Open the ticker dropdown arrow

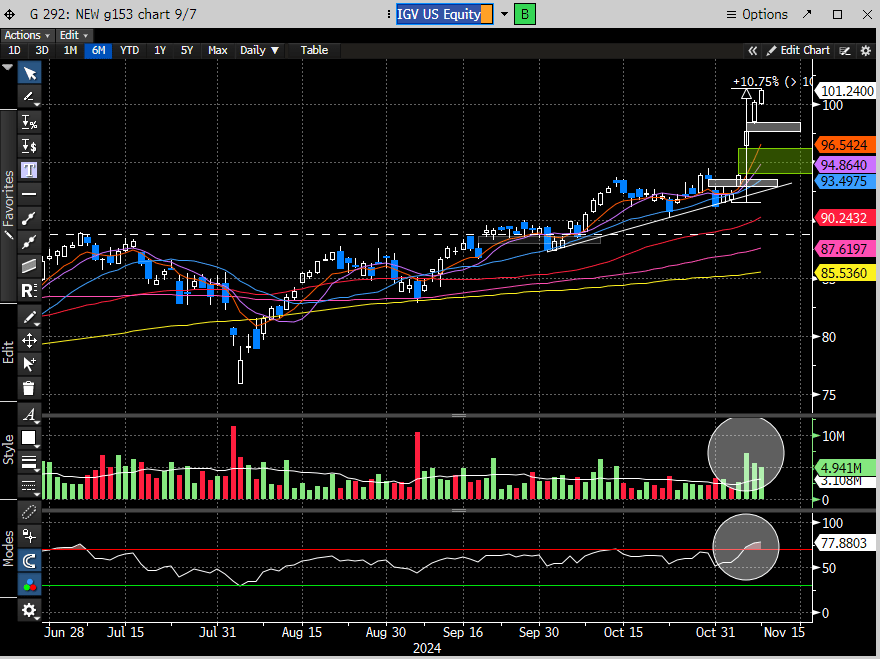(x=504, y=15)
